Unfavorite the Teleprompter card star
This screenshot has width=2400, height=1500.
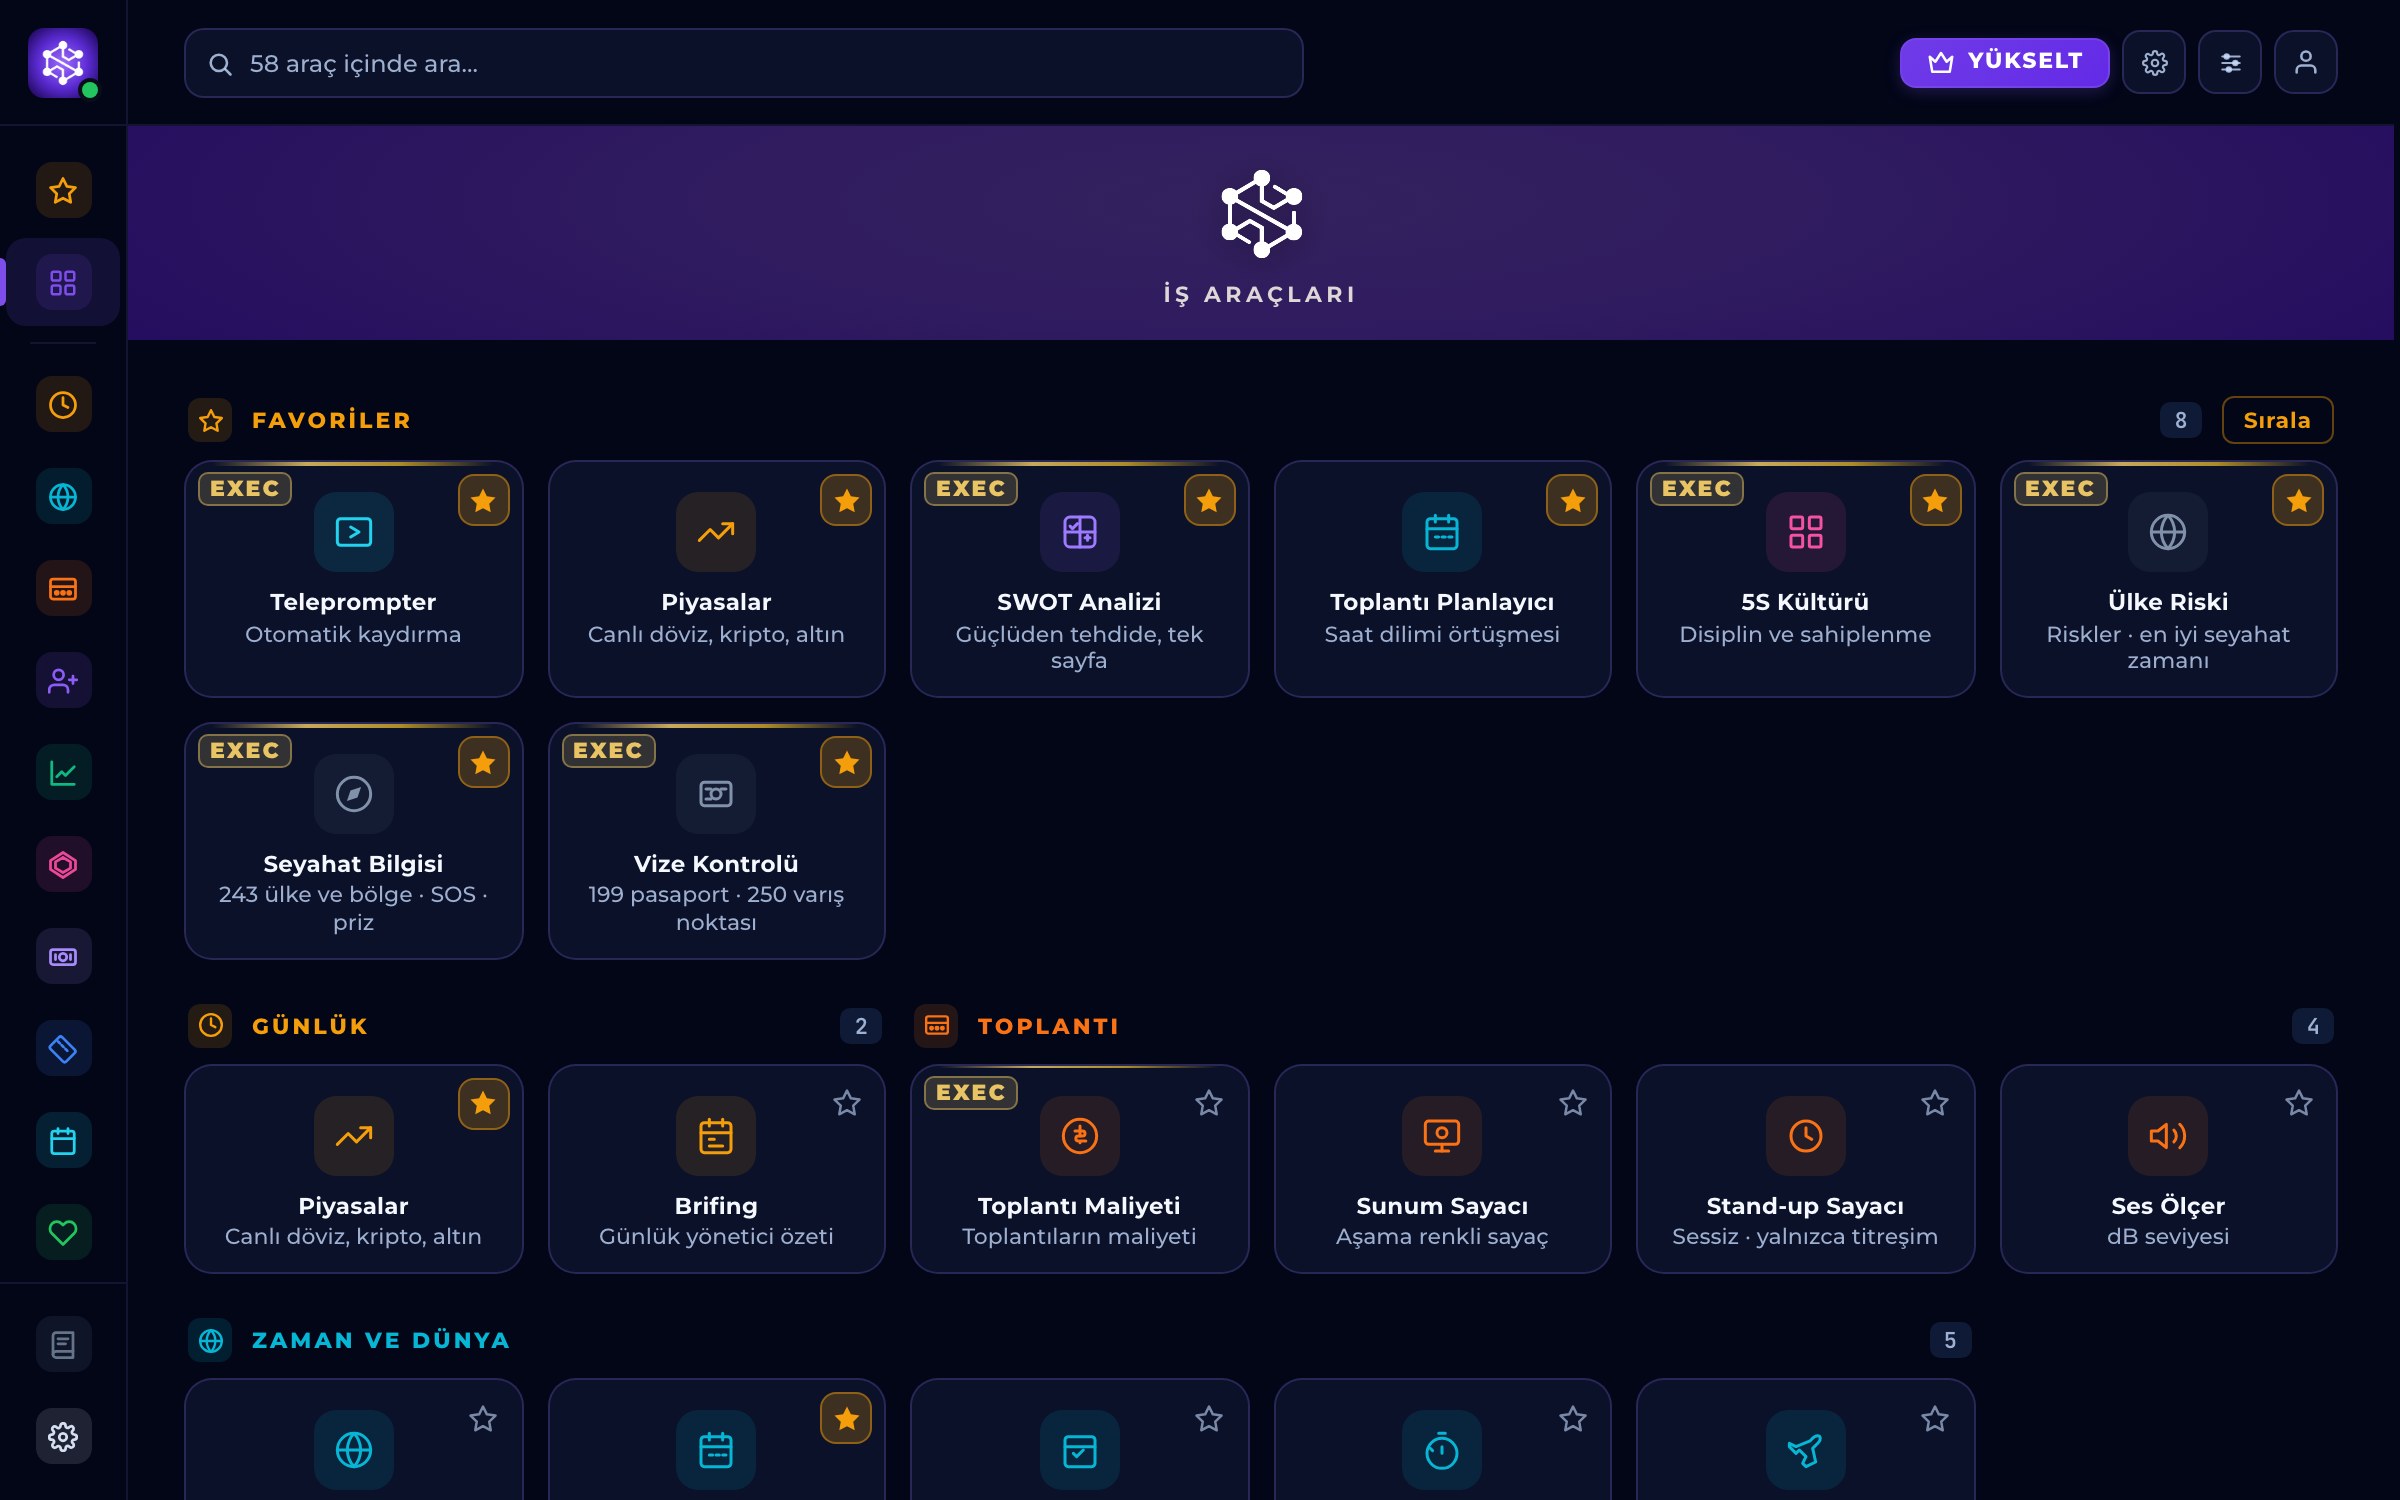(484, 501)
